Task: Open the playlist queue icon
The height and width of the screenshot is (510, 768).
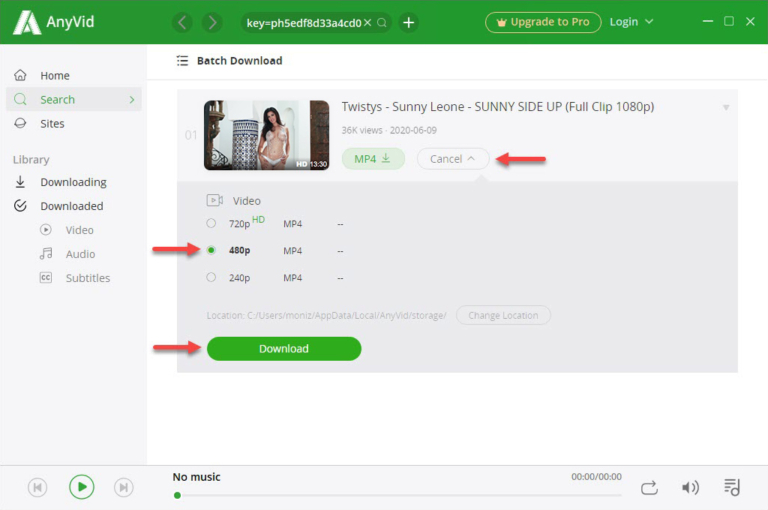Action: [x=732, y=487]
